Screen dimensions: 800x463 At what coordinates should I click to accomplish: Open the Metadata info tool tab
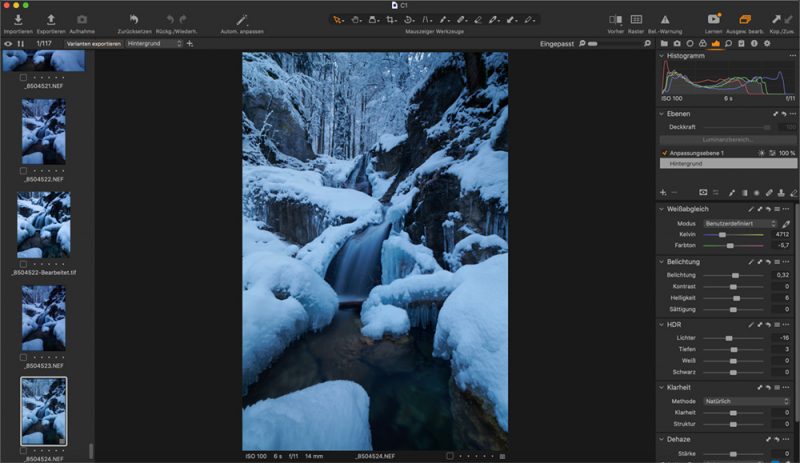(754, 44)
